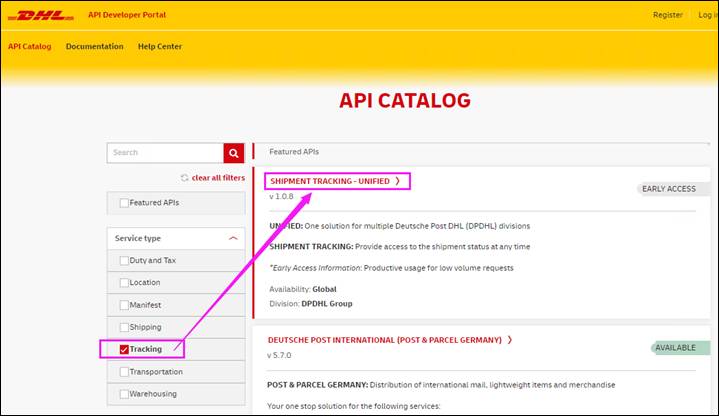The image size is (719, 416).
Task: Check the Warehousing checkbox
Action: (x=124, y=394)
